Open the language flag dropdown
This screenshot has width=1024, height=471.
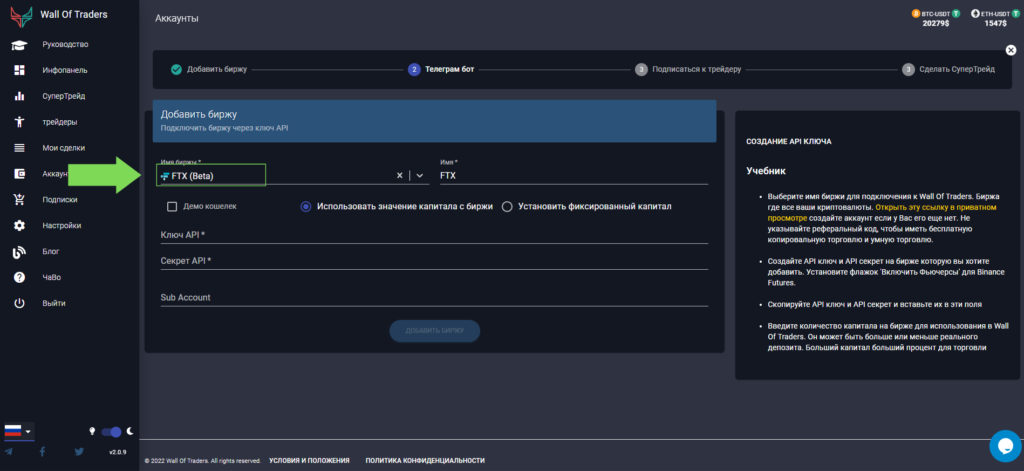pyautogui.click(x=18, y=431)
